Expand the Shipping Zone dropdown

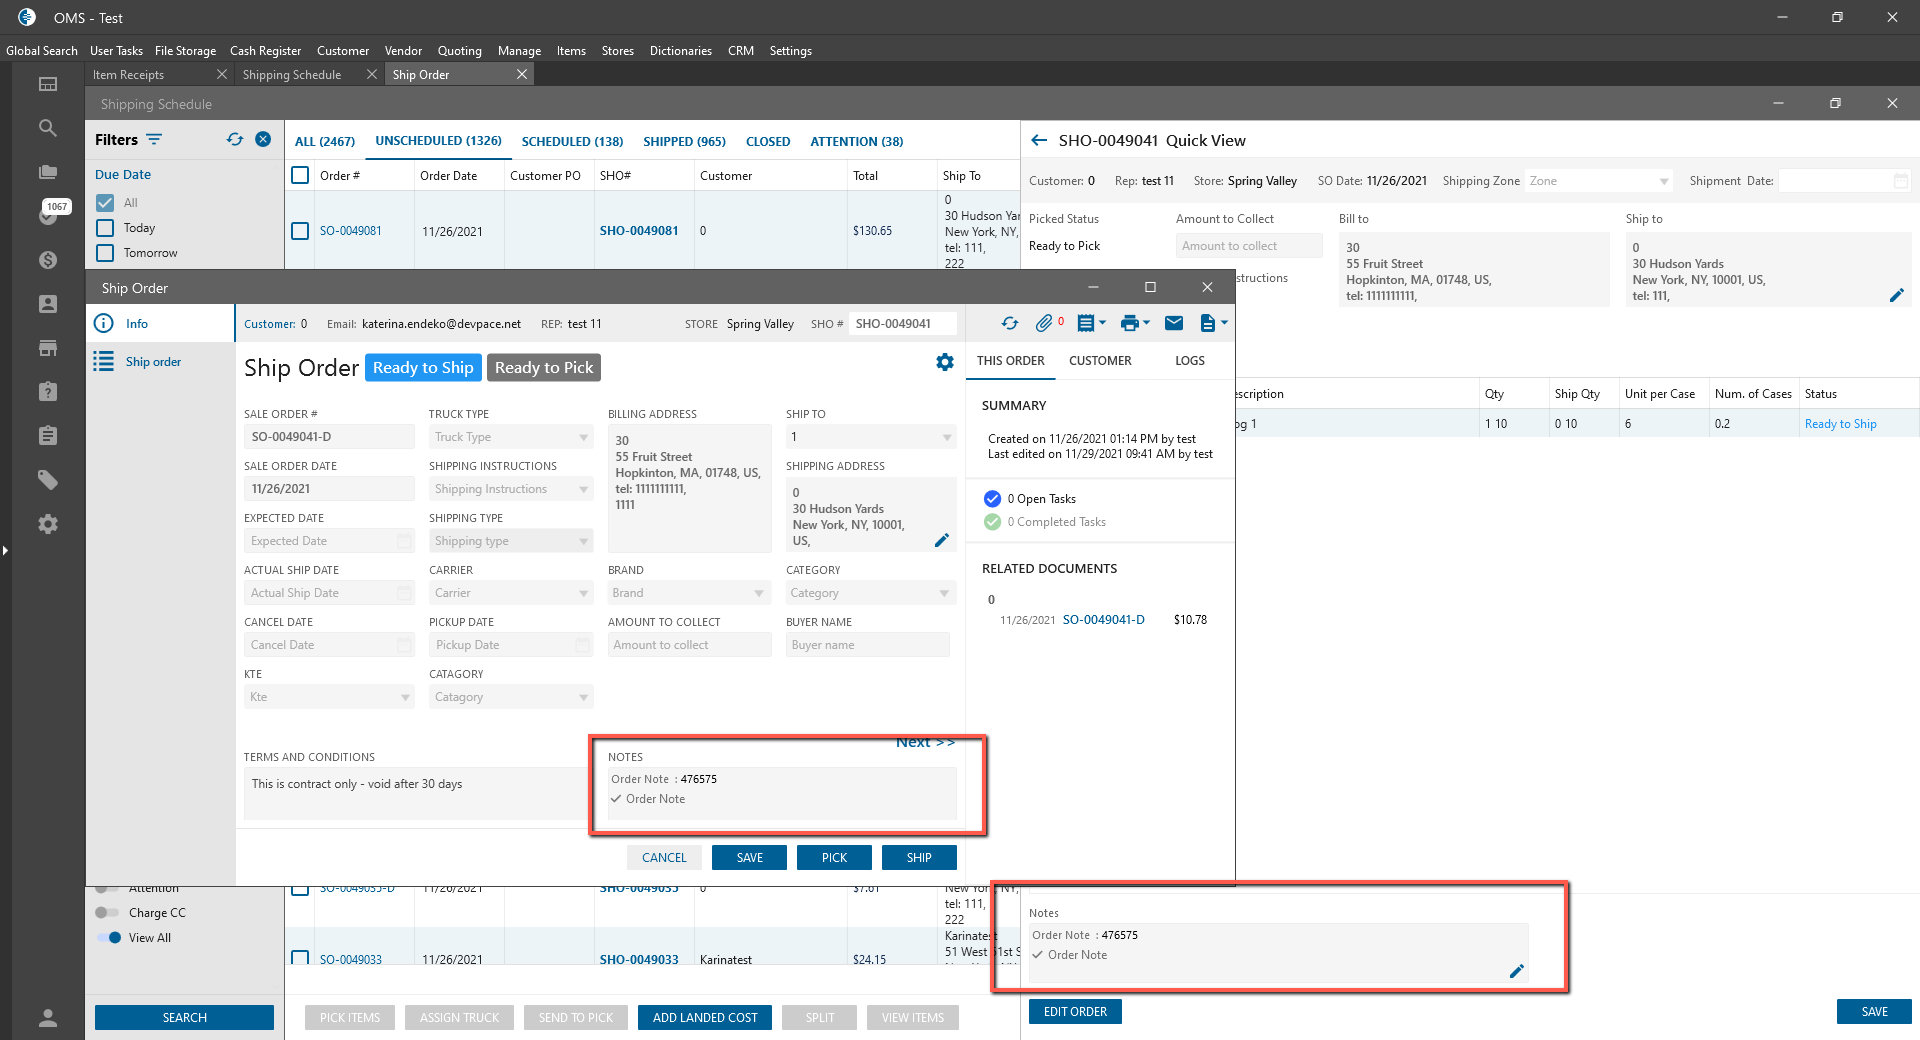point(1664,181)
